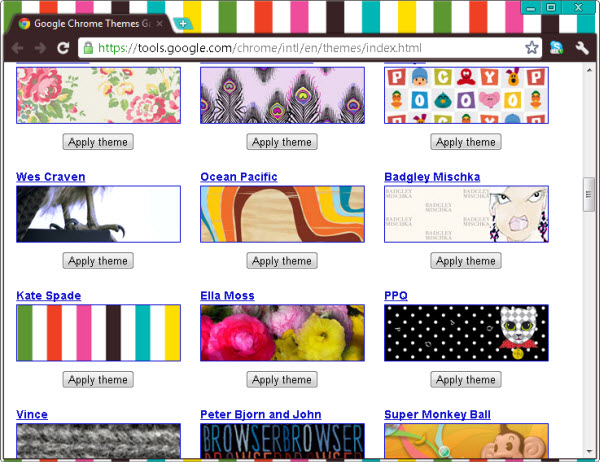Viewport: 600px width, 462px height.
Task: Click the address bar URL field
Action: click(x=300, y=47)
